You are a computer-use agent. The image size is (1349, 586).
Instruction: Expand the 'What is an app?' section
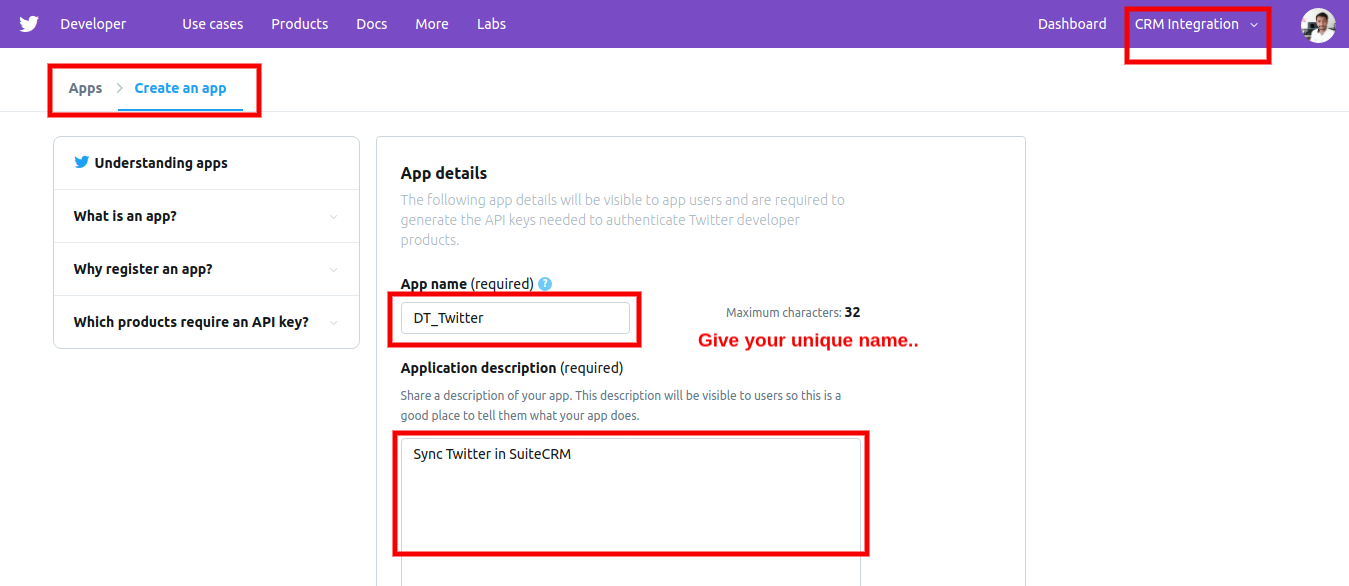206,216
